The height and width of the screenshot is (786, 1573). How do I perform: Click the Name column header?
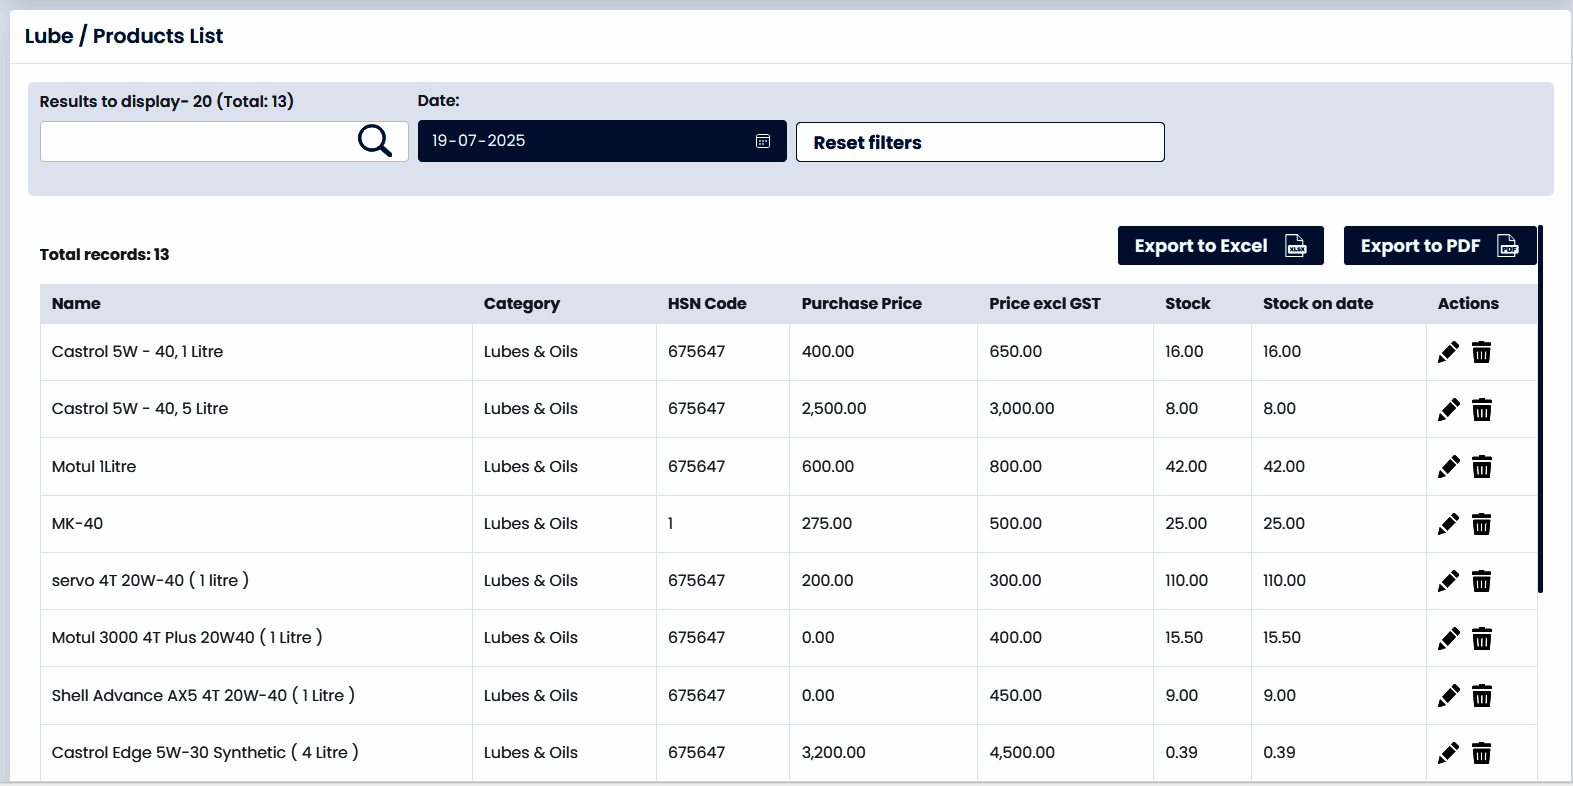point(76,304)
